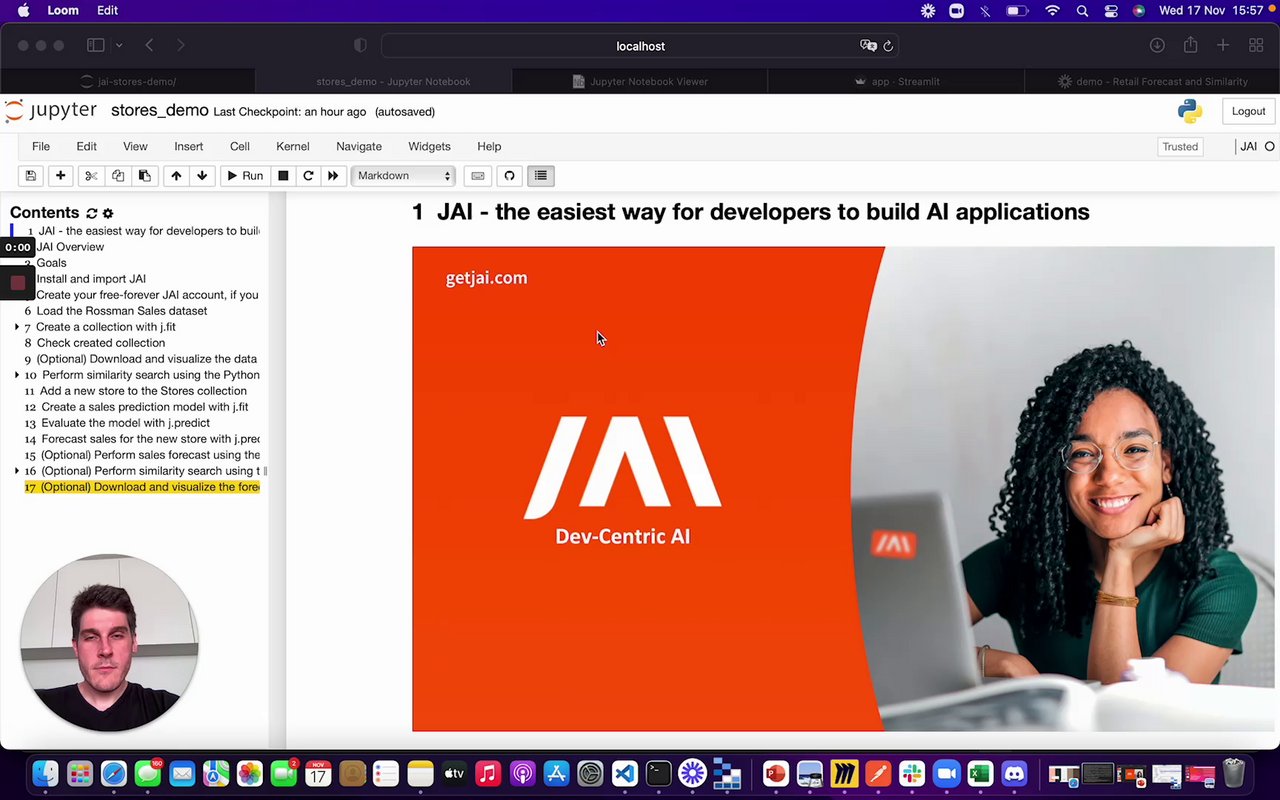Open the Widgets menu
The image size is (1280, 800).
430,146
